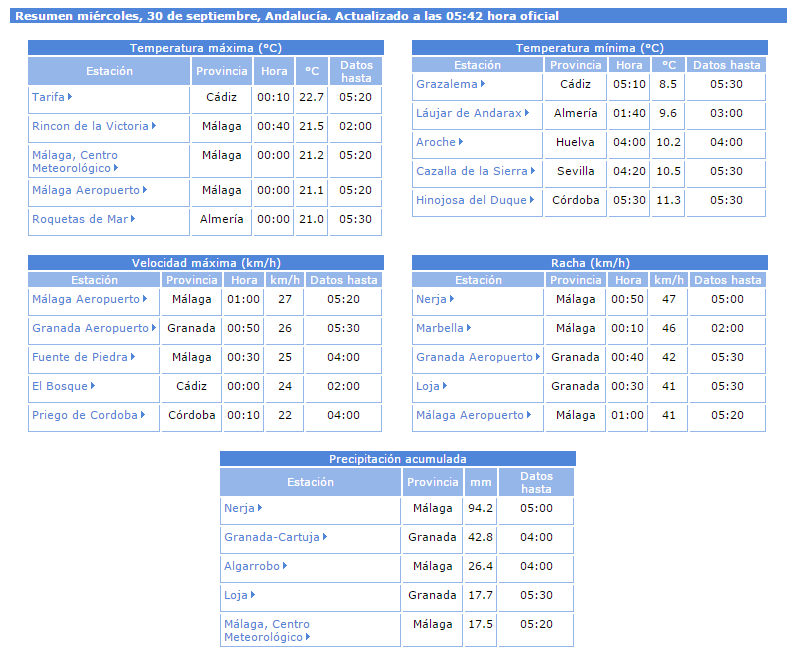The width and height of the screenshot is (812, 651).
Task: Click the arrow icon beside Granada-Cartuja
Action: pyautogui.click(x=325, y=537)
